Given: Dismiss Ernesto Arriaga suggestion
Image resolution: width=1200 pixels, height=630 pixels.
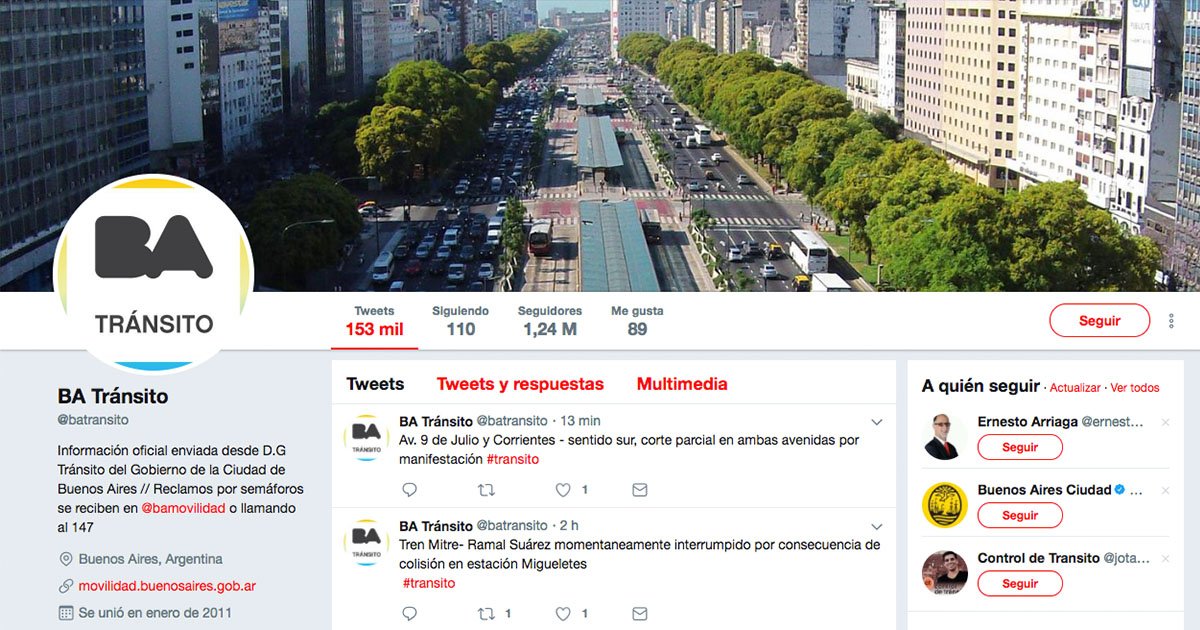Looking at the screenshot, I should click(1165, 422).
